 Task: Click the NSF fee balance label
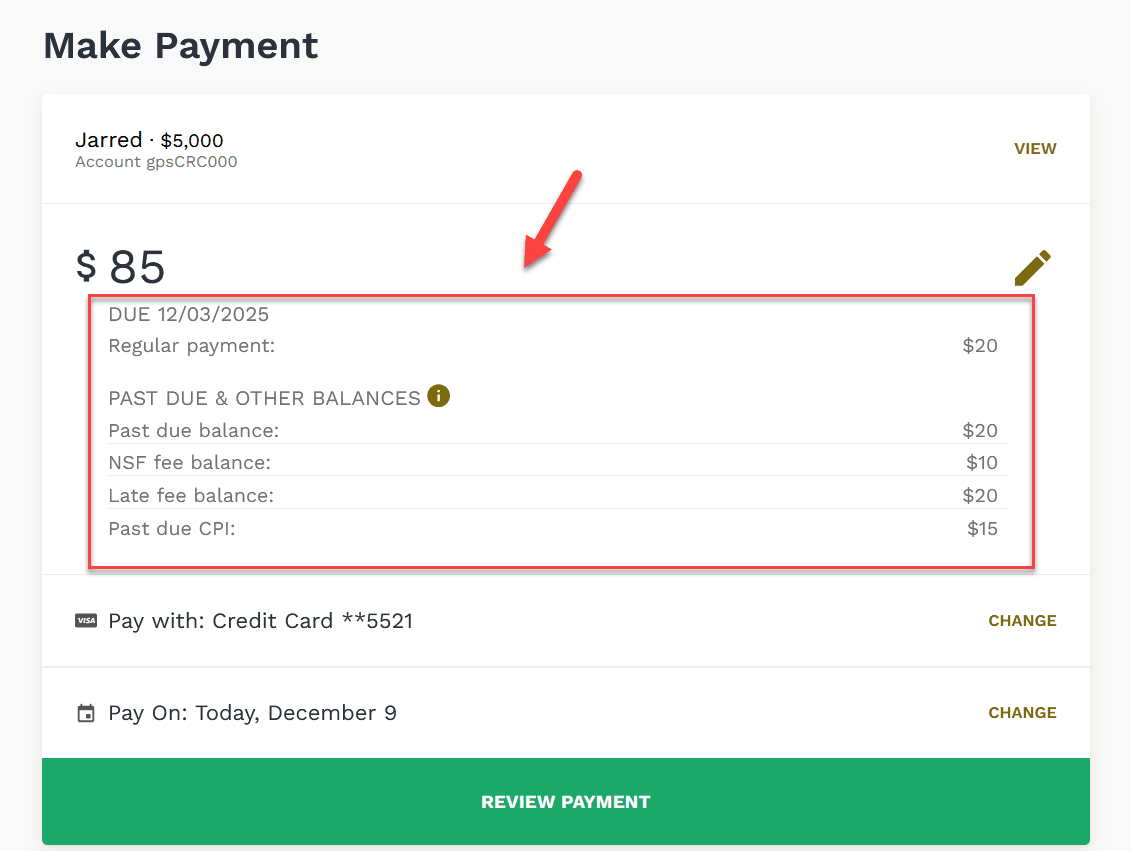pyautogui.click(x=189, y=463)
